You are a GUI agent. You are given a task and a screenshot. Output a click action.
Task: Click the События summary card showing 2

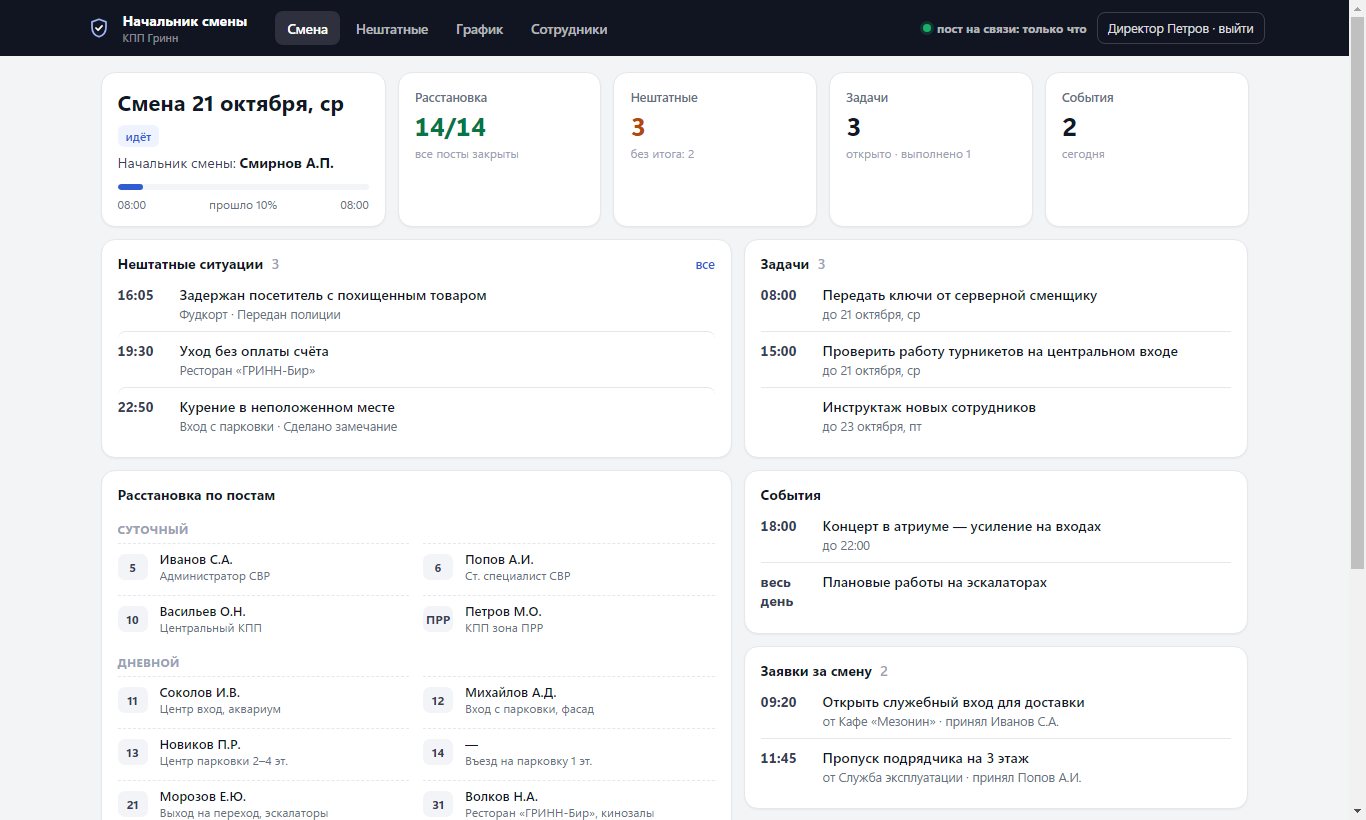point(1147,150)
